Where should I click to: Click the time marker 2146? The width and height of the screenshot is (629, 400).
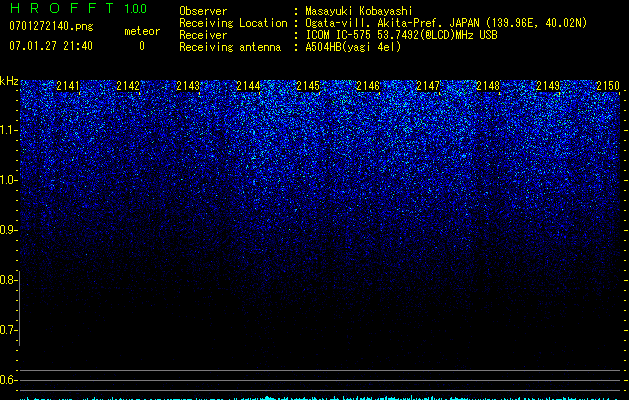(368, 85)
